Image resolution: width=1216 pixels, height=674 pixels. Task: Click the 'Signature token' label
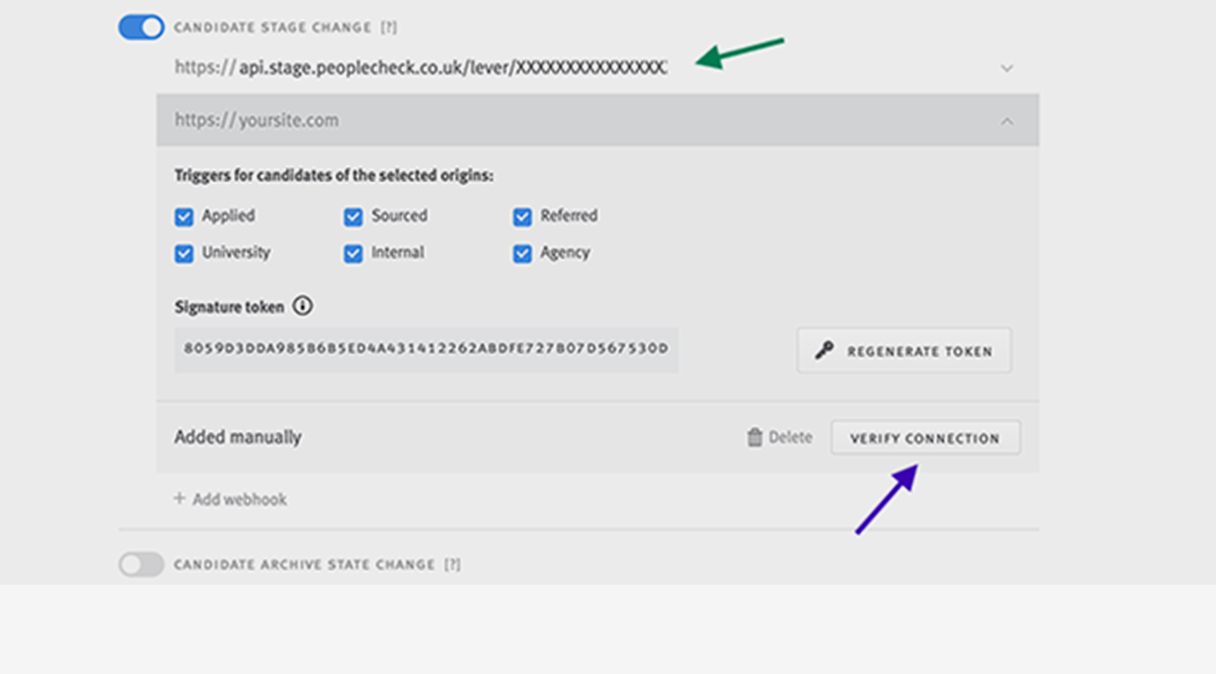pyautogui.click(x=229, y=307)
